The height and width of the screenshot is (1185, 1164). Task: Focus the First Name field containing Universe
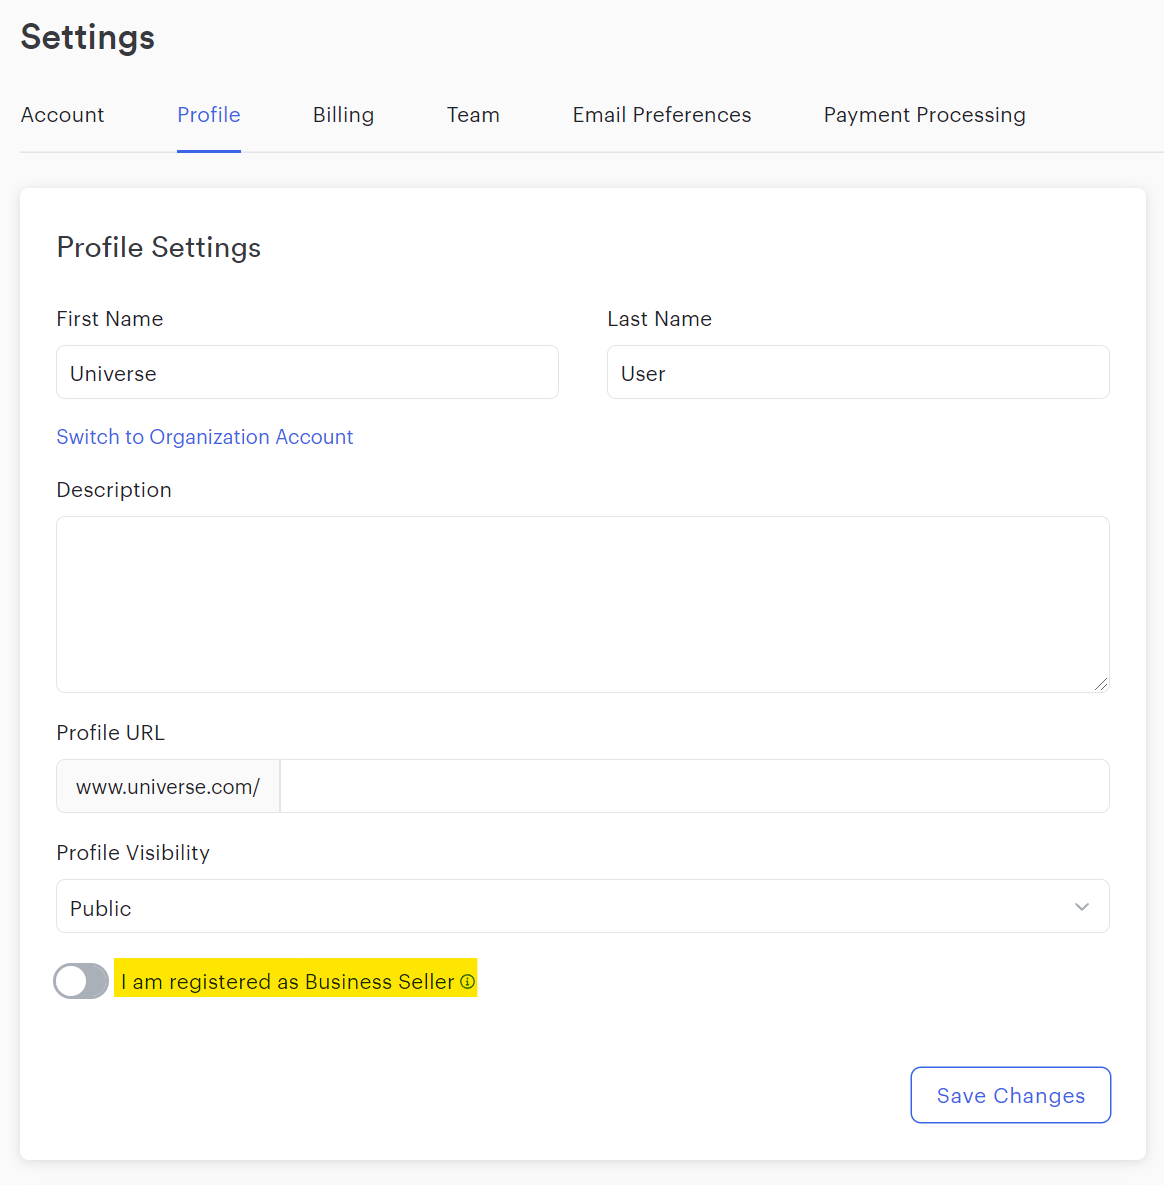[x=308, y=373]
